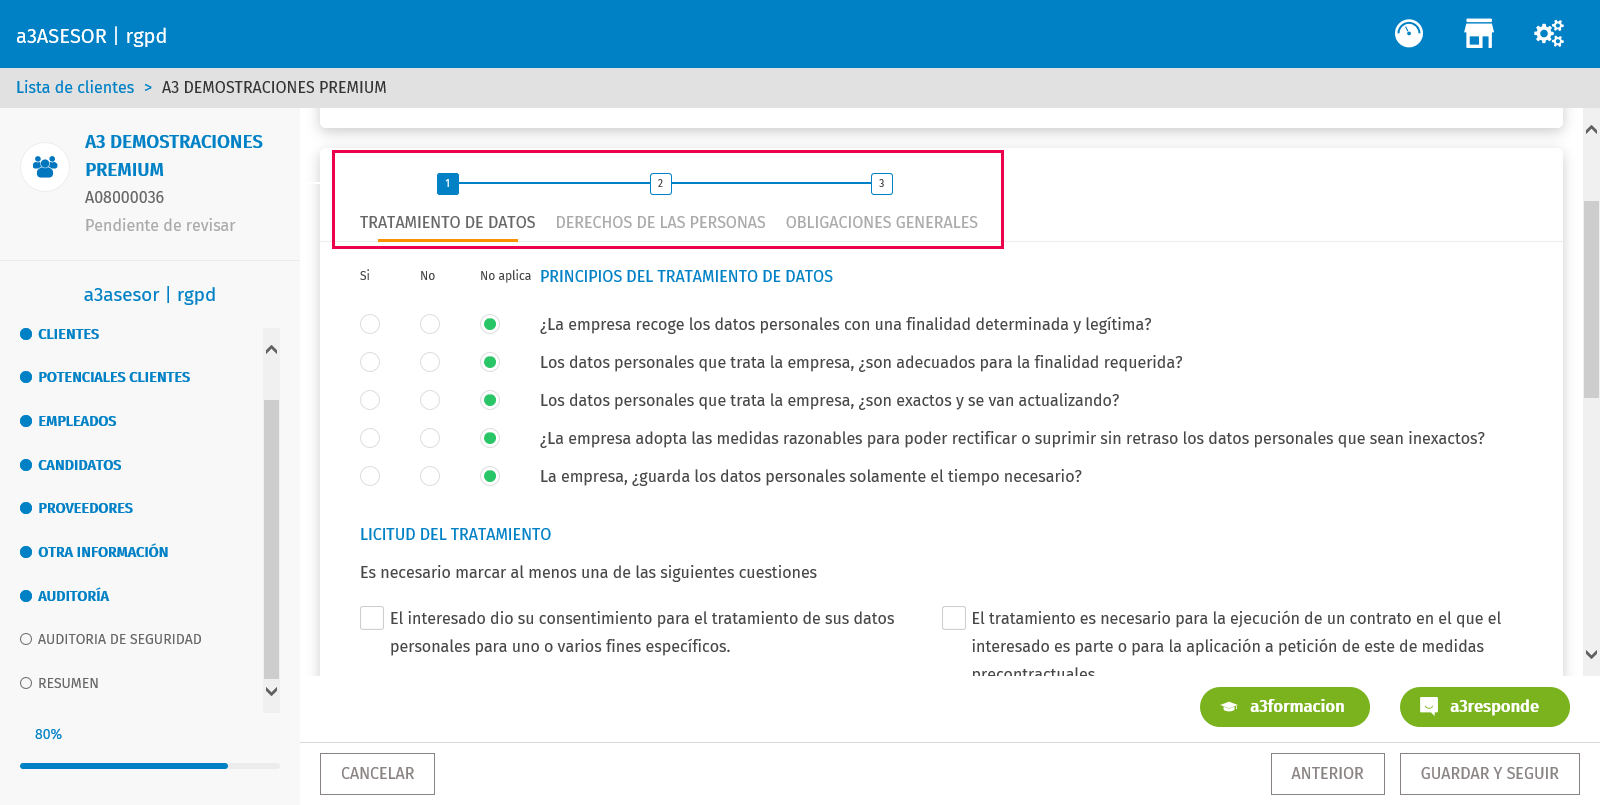This screenshot has width=1600, height=805.
Task: Open OTRA INFORMACIÓN section in sidebar
Action: (103, 552)
